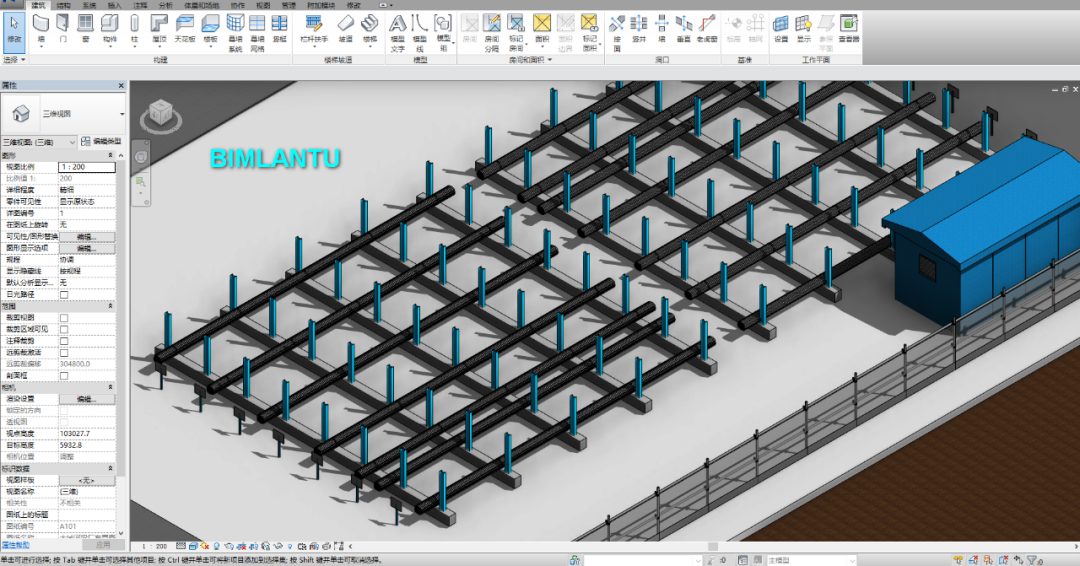
Task: Choose the Model Line (模型线) tool
Action: coord(419,33)
